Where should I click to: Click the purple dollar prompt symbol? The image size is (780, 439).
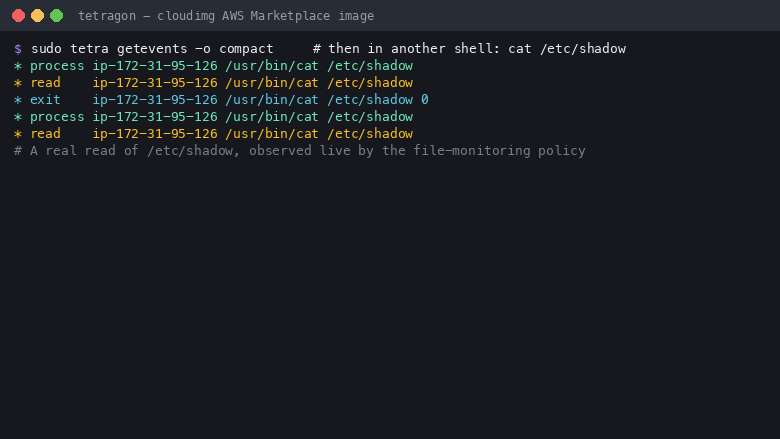[x=18, y=49]
